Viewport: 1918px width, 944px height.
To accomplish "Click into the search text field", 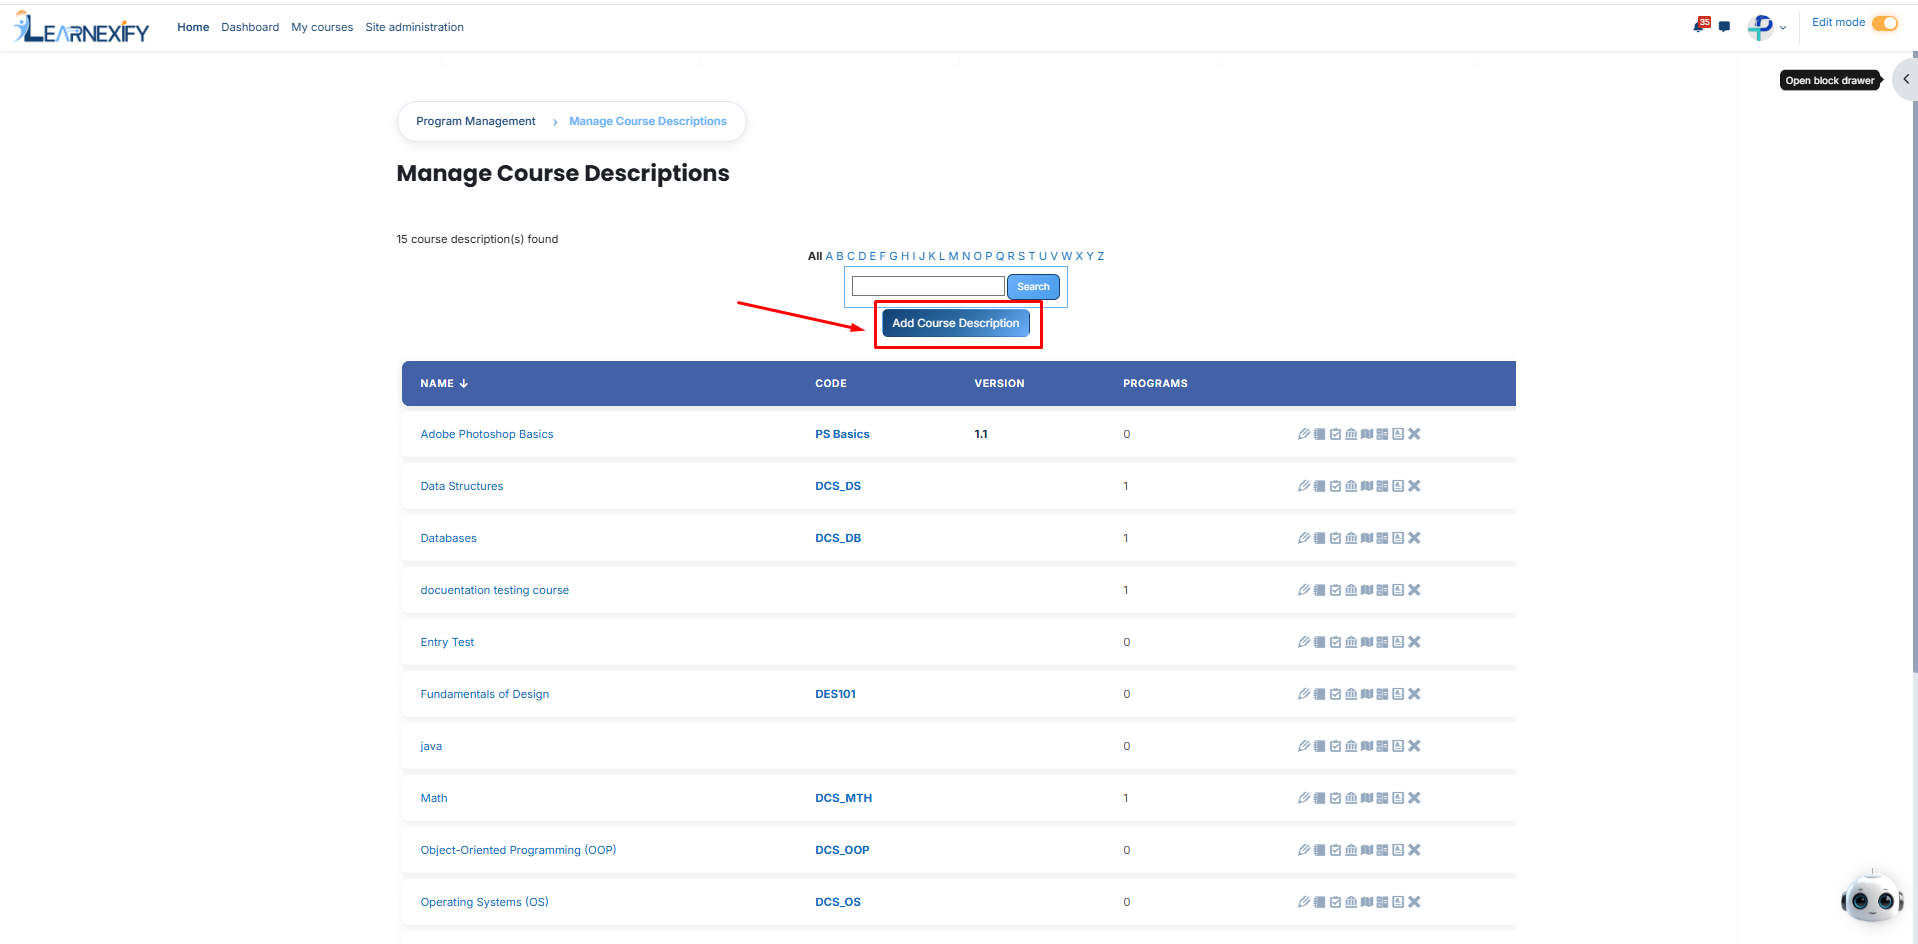I will pyautogui.click(x=928, y=287).
